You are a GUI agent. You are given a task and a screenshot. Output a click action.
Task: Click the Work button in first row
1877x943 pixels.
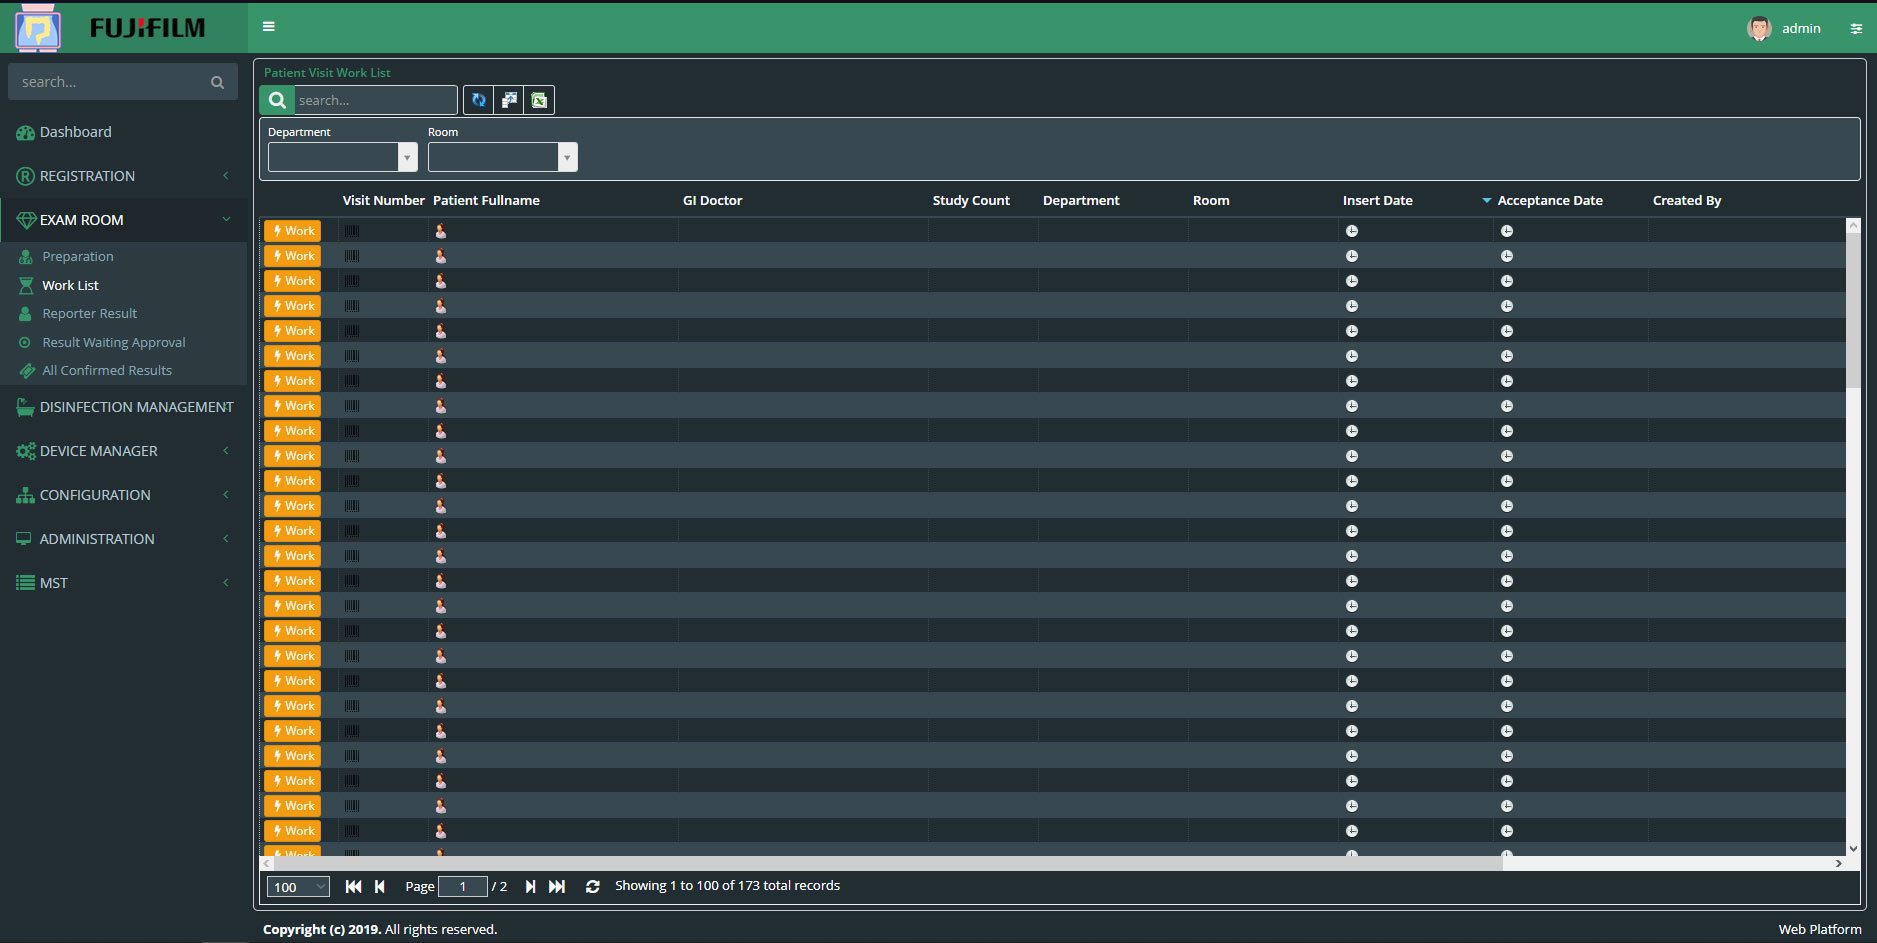coord(293,231)
